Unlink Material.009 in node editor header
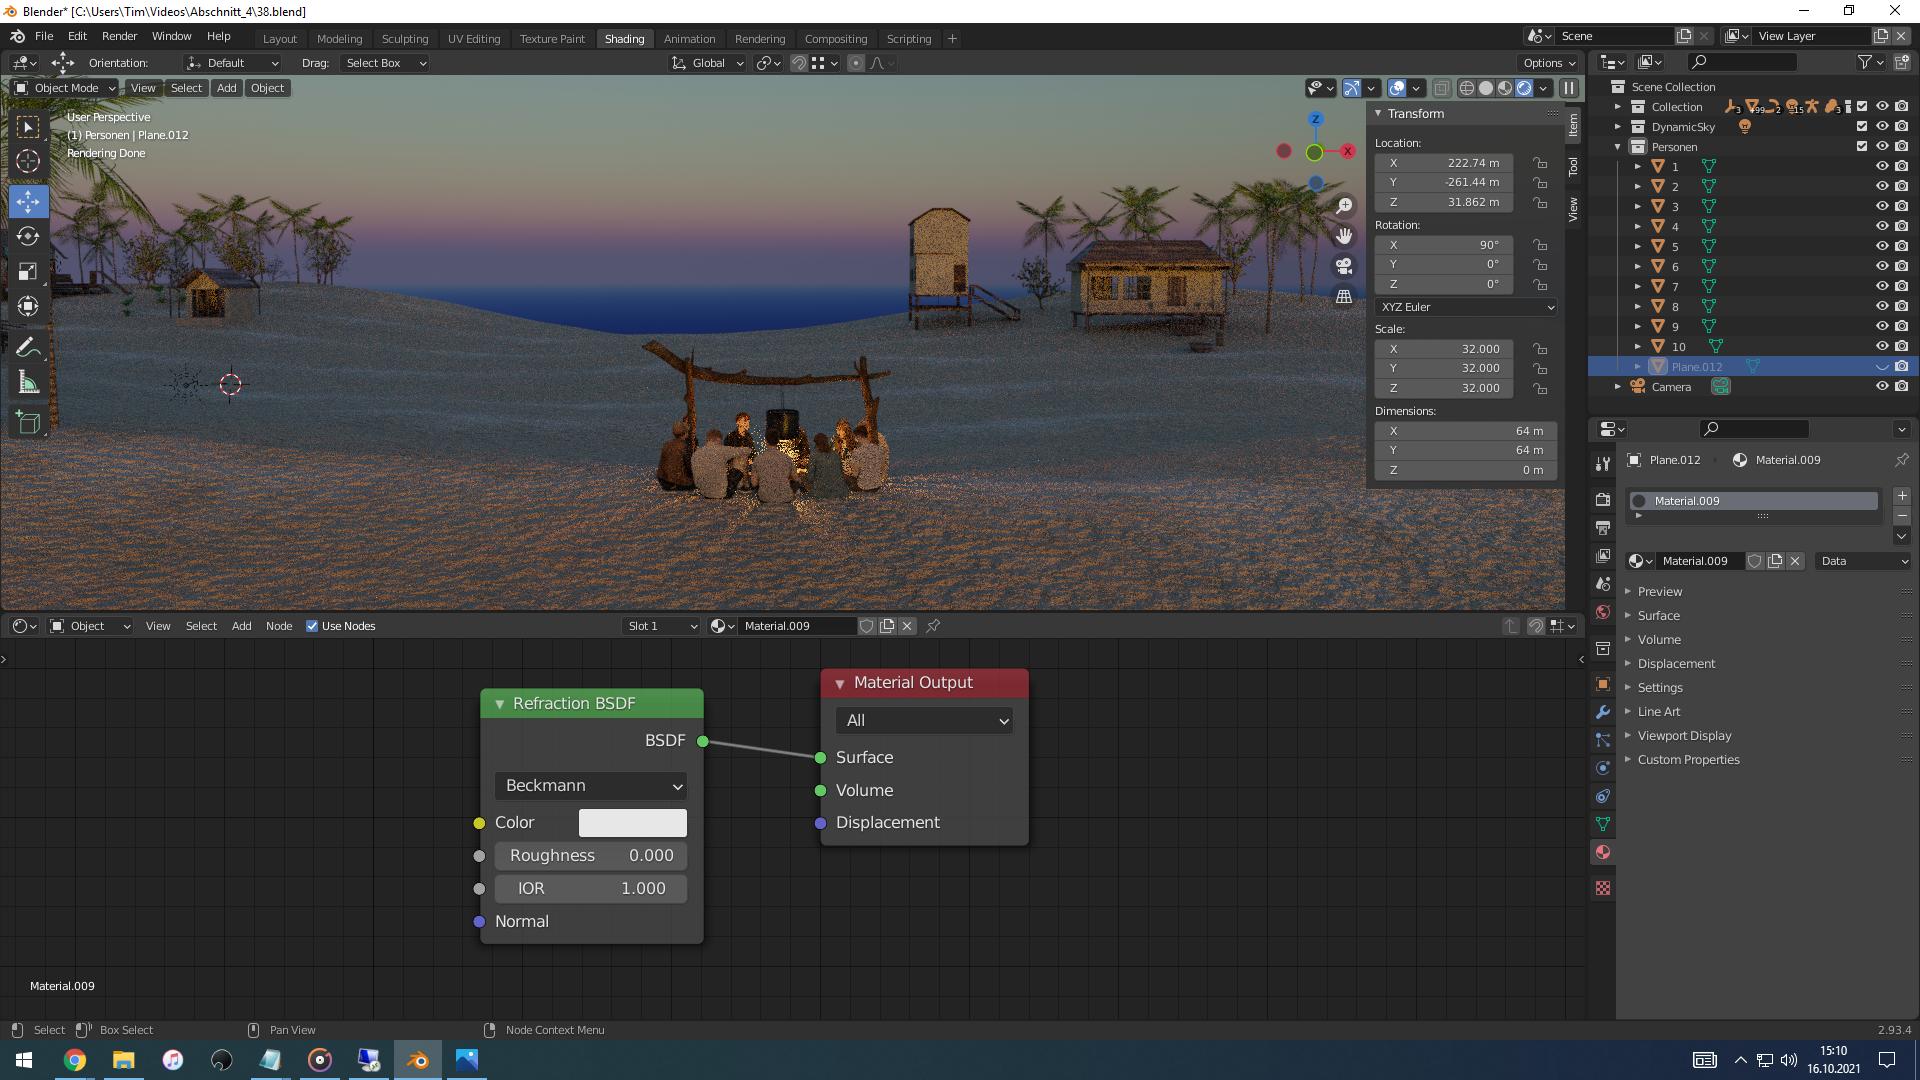The image size is (1920, 1080). [x=907, y=626]
